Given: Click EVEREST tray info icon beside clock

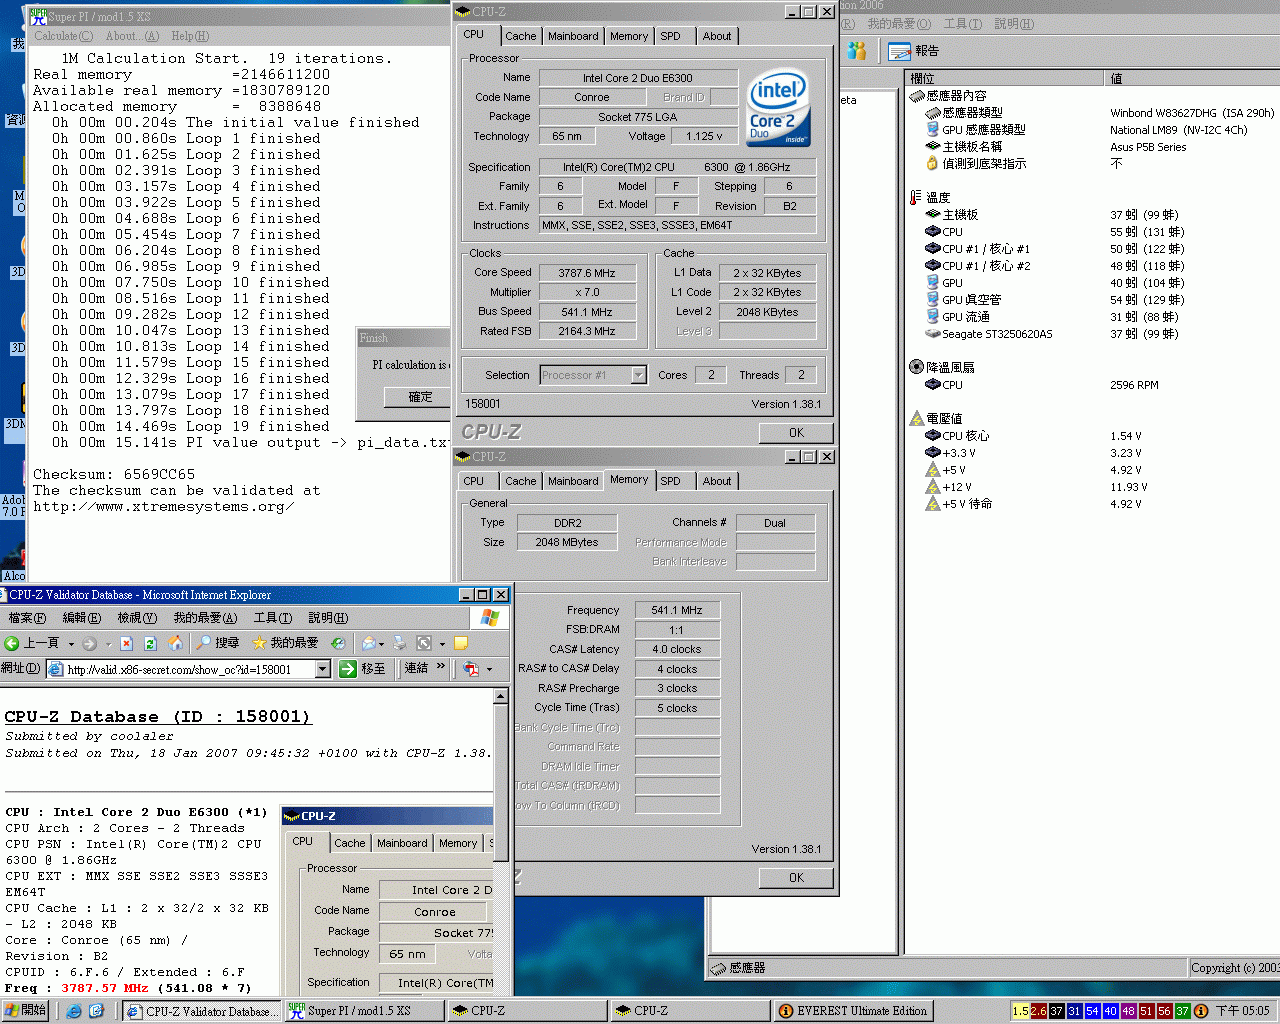Looking at the screenshot, I should coord(1201,1011).
